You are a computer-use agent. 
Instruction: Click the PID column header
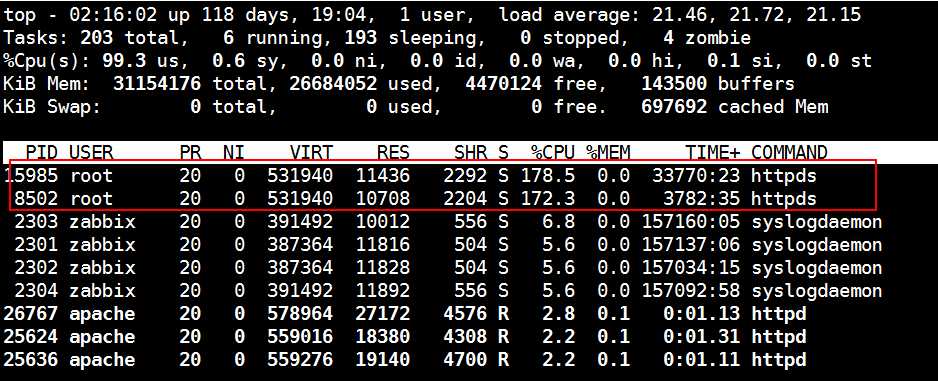[42, 153]
